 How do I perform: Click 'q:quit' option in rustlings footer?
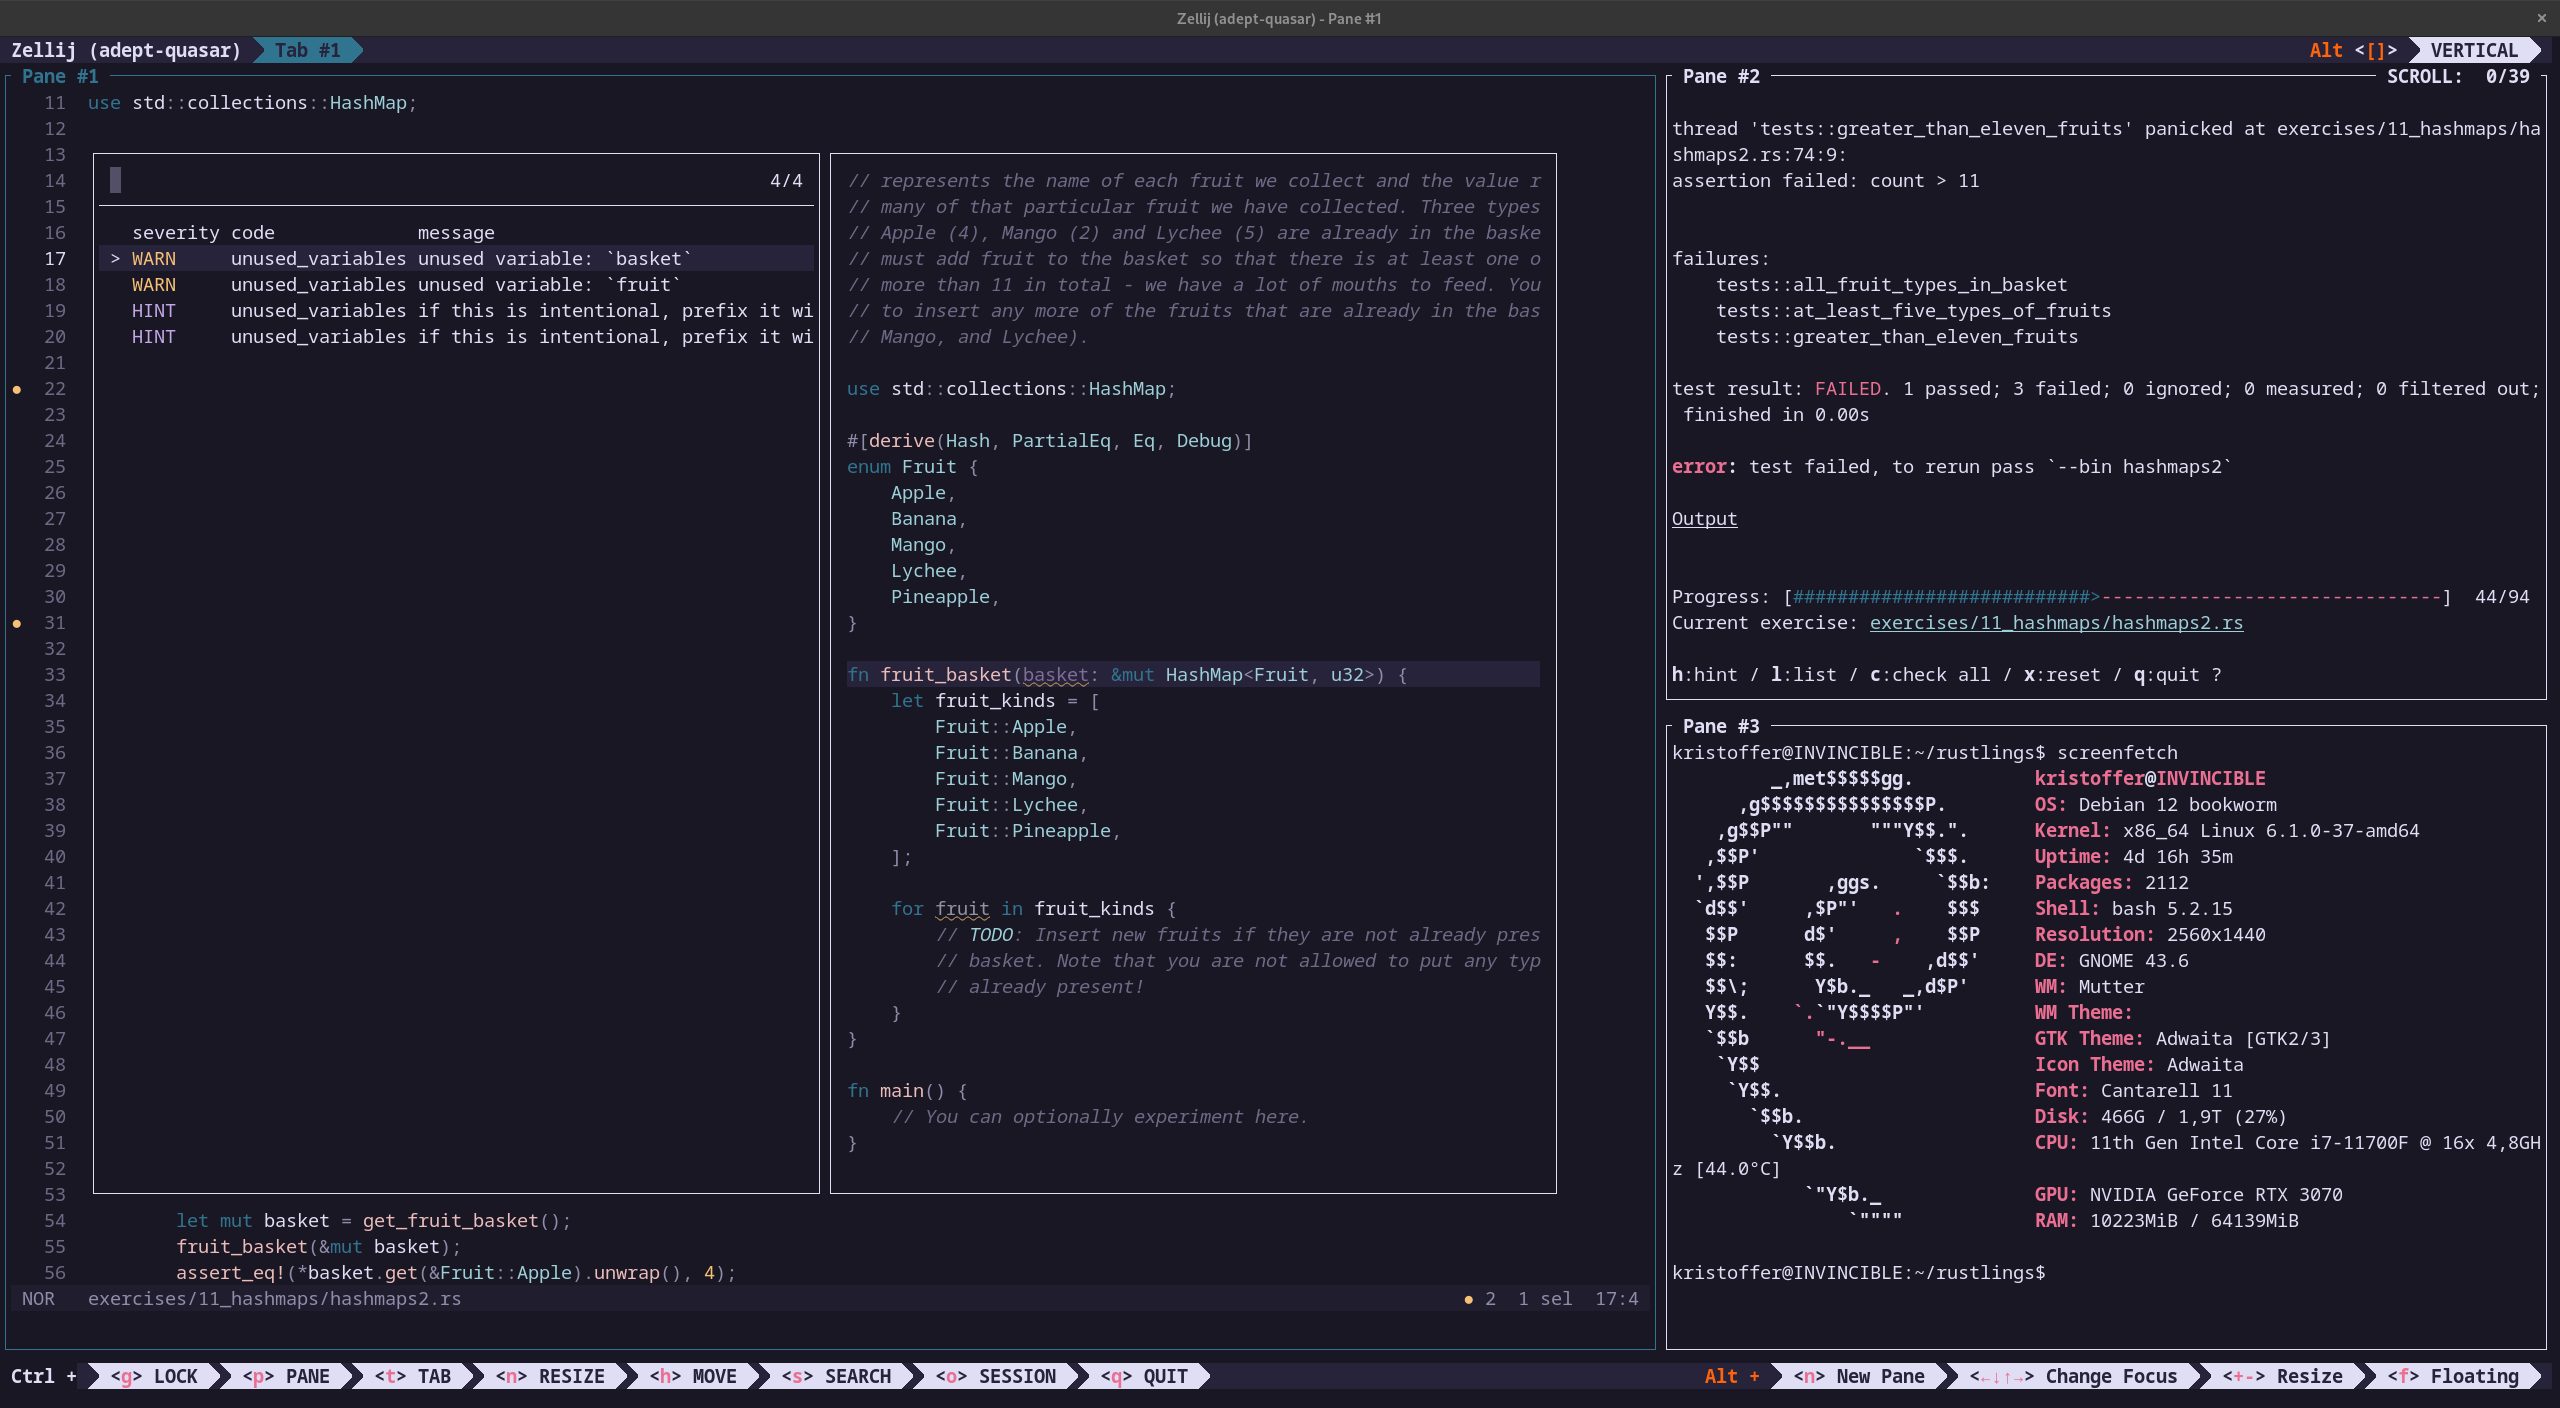[x=2167, y=675]
